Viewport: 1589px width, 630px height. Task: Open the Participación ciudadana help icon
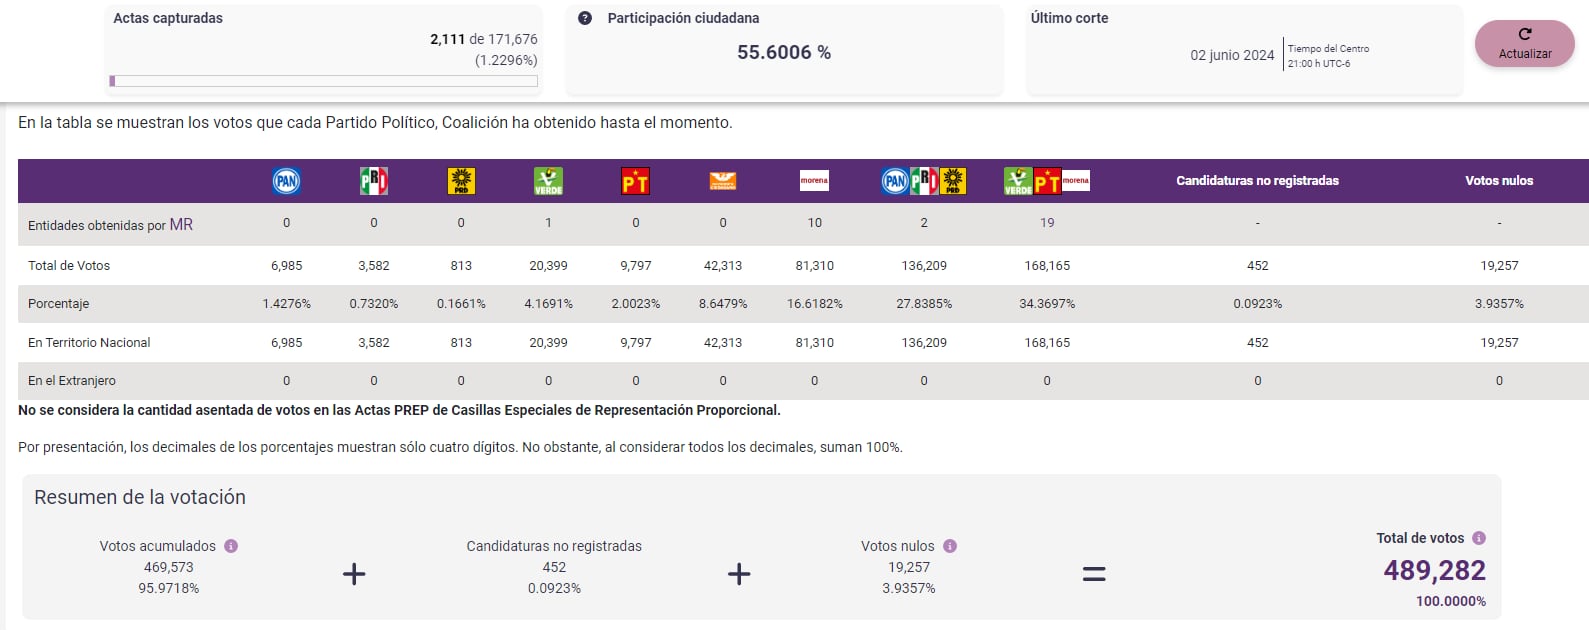click(585, 18)
